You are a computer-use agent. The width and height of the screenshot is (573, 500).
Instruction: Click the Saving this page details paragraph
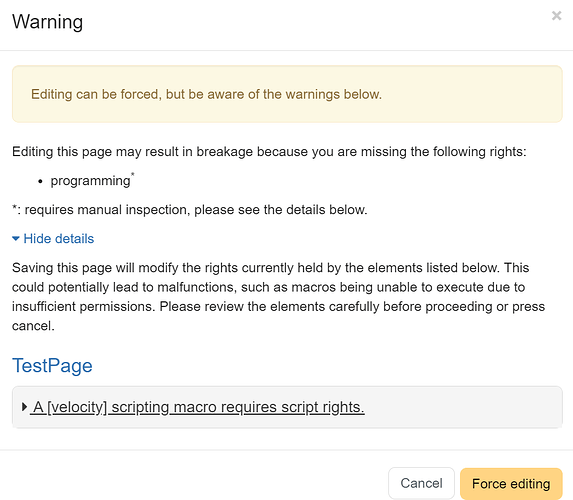[x=278, y=297]
